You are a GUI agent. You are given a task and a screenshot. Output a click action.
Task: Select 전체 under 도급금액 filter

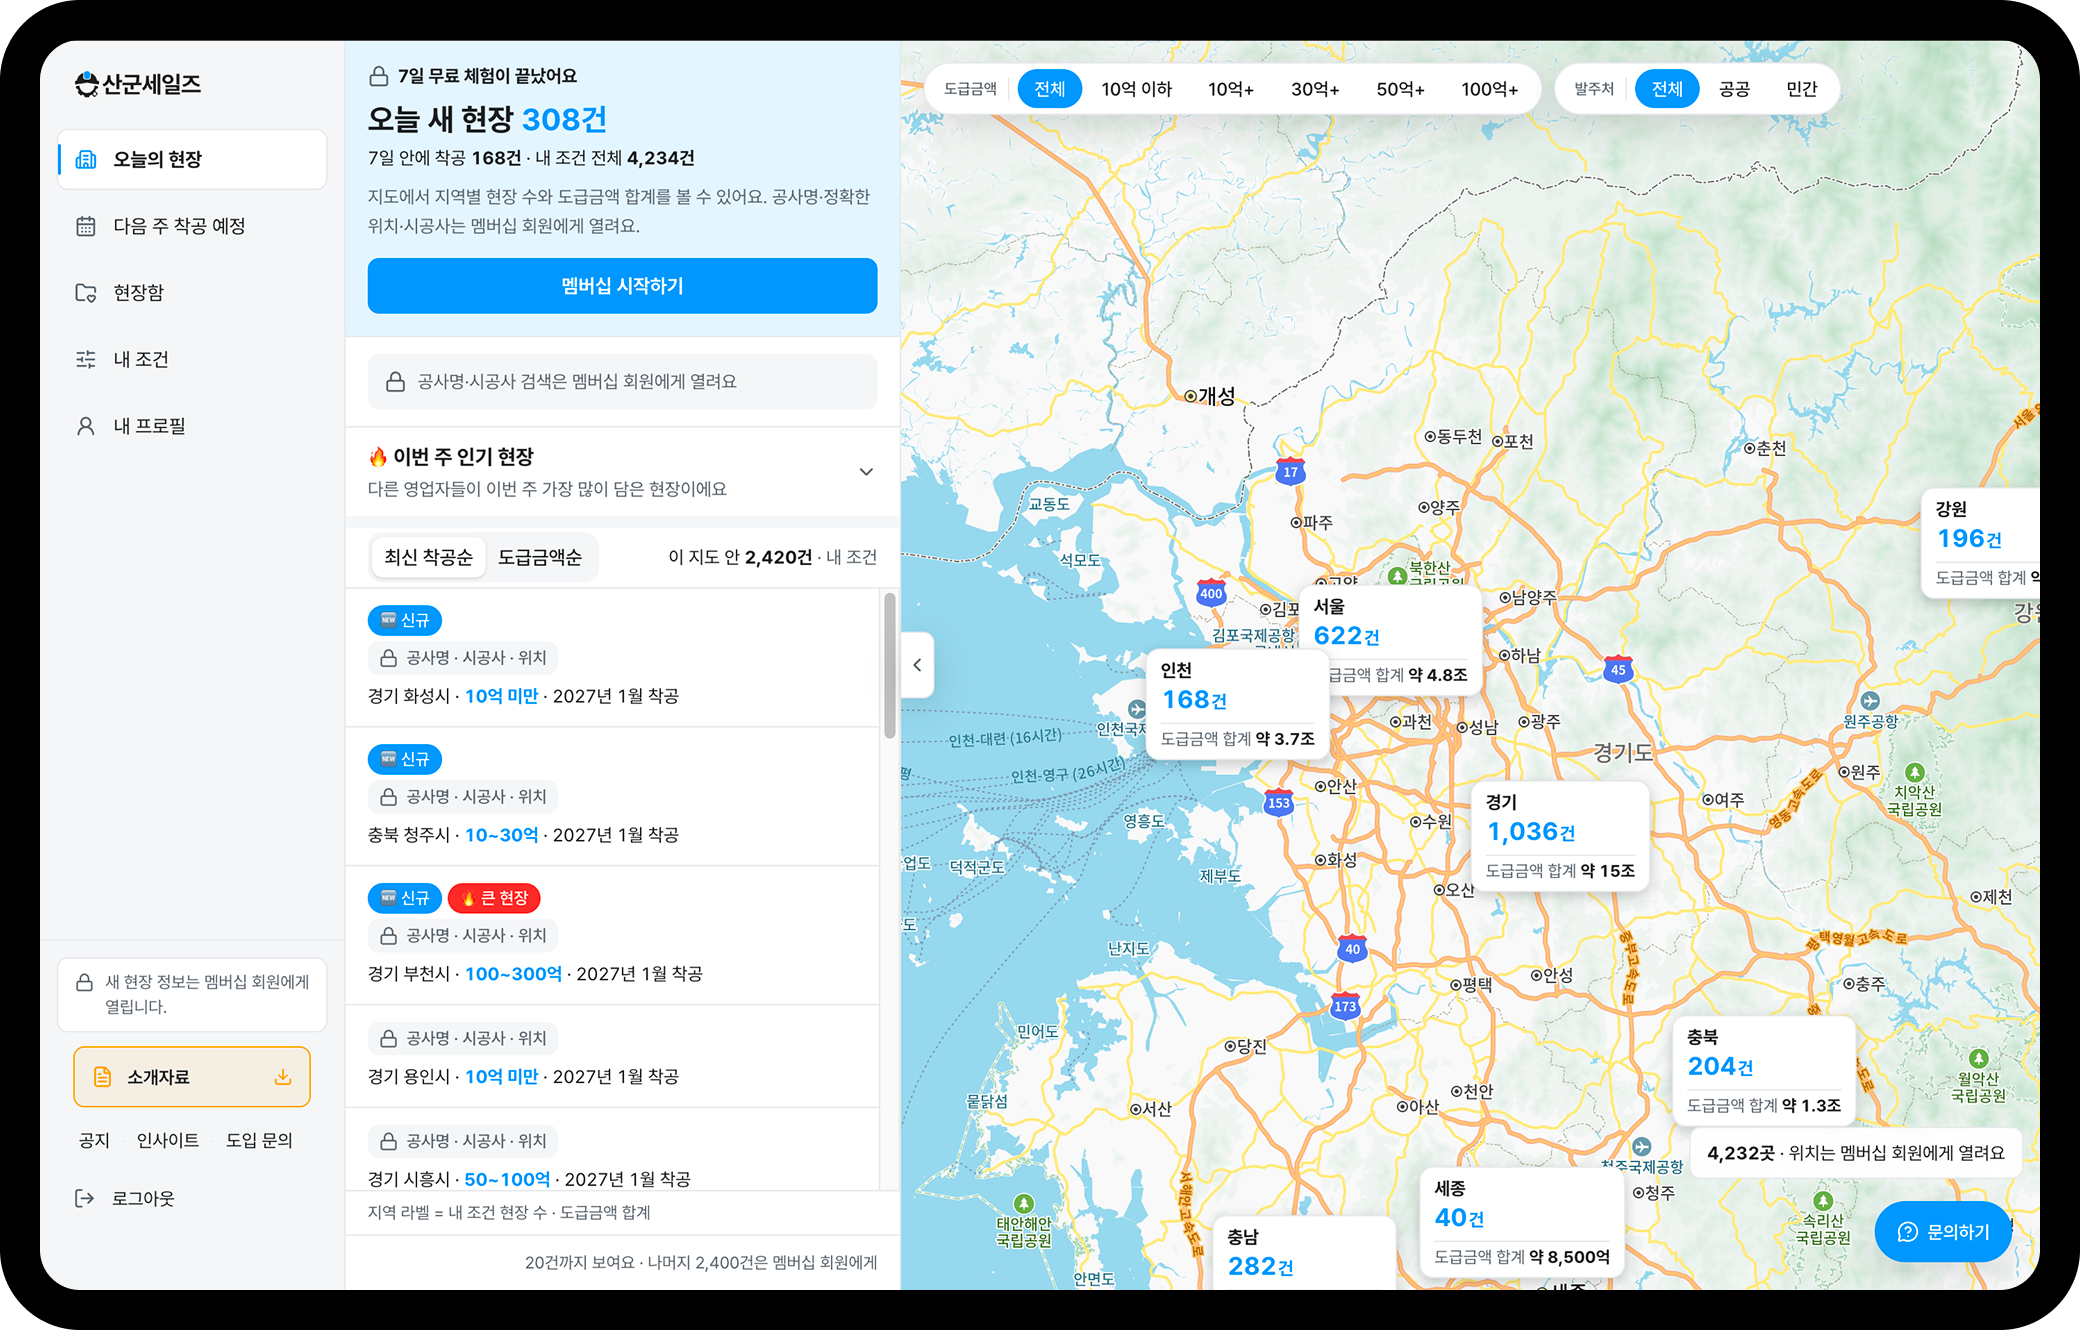1050,89
